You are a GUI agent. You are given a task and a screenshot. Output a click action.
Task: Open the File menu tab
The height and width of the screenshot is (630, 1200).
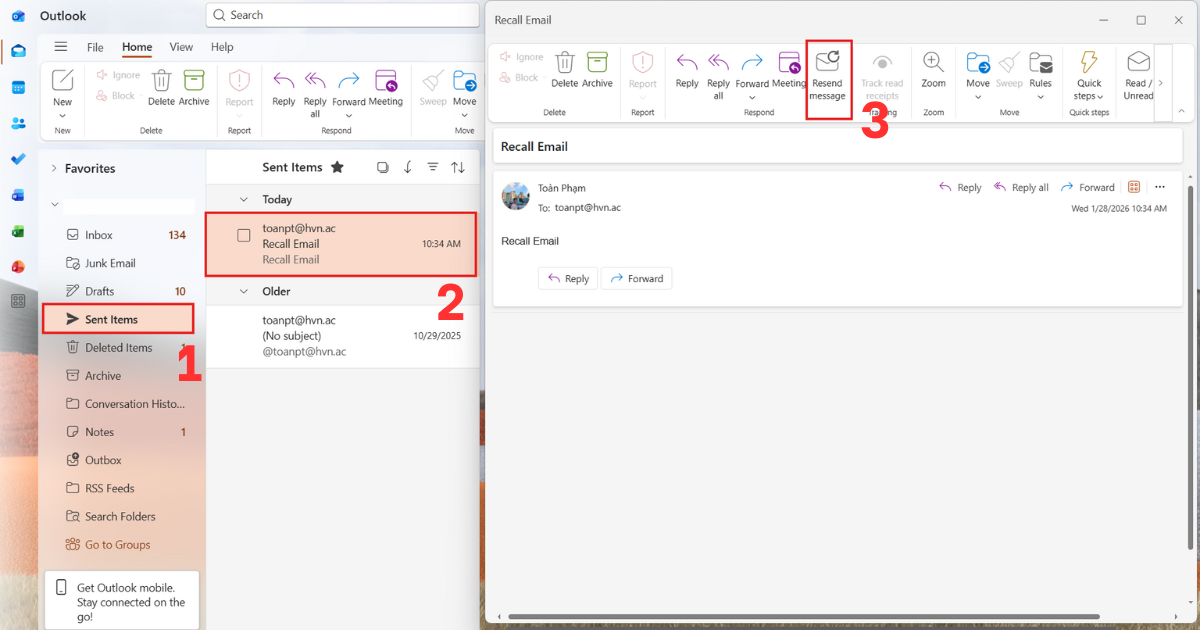(x=95, y=47)
